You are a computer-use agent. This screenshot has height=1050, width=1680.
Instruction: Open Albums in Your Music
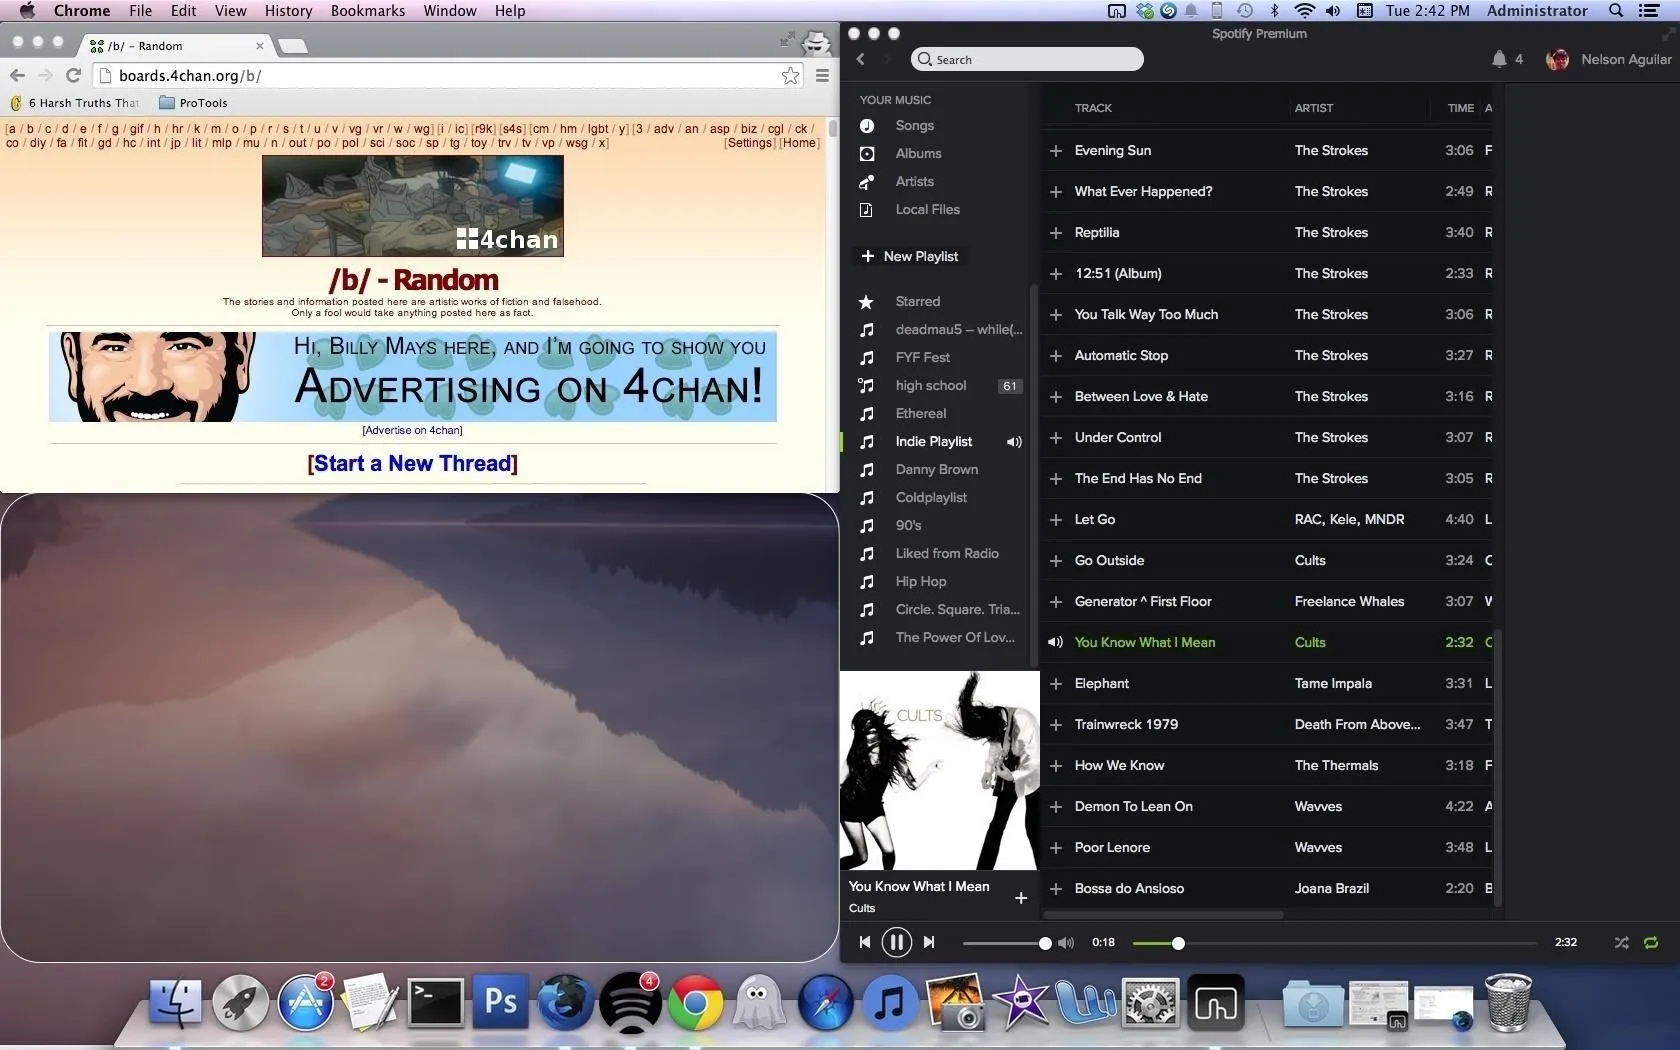(x=918, y=153)
